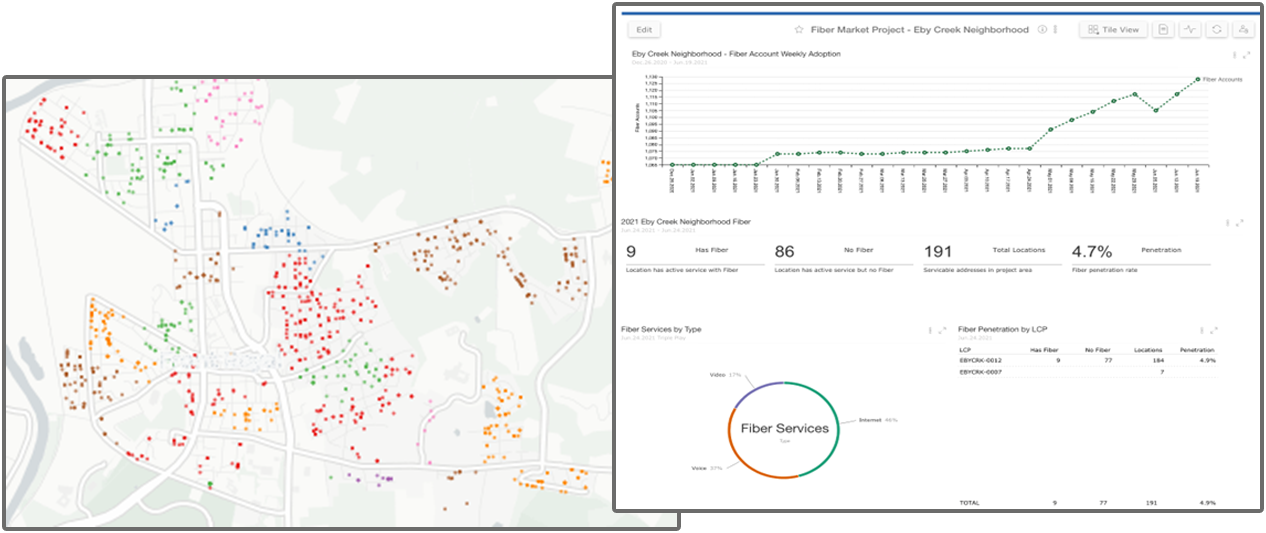
Task: Favorite the dashboard with the star icon
Action: (799, 30)
